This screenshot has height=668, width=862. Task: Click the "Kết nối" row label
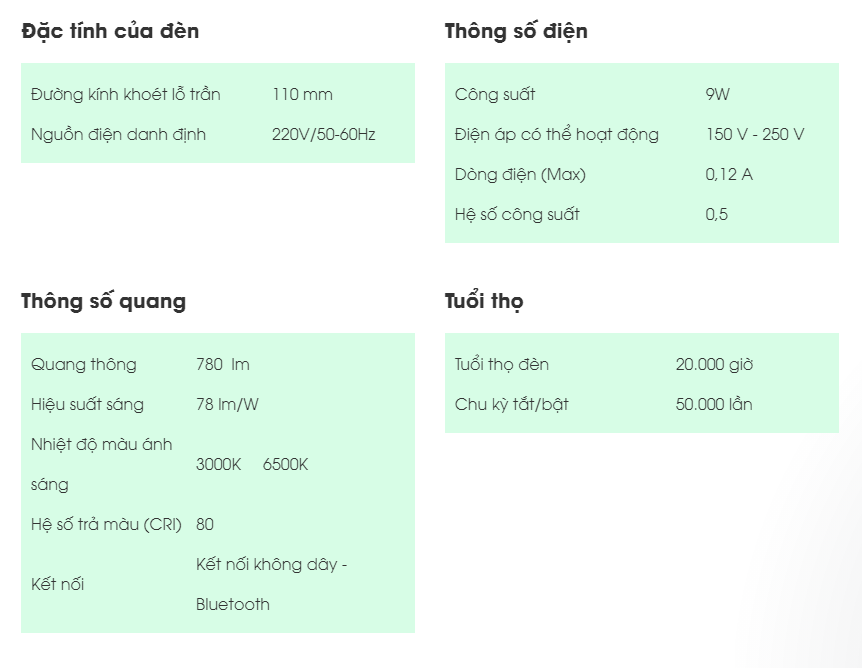[x=57, y=584]
